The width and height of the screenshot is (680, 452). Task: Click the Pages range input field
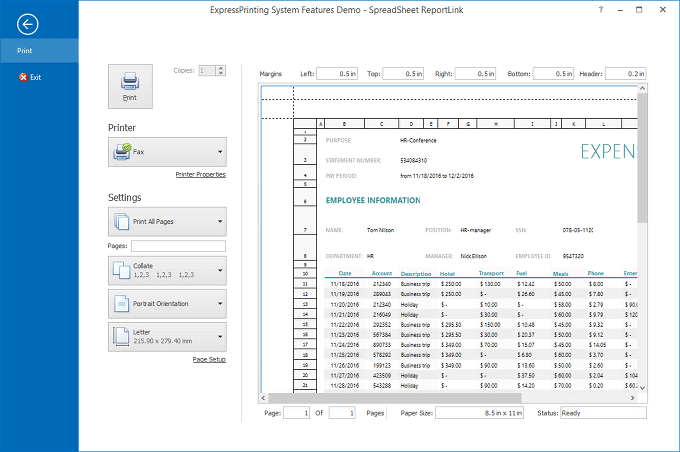click(x=178, y=246)
